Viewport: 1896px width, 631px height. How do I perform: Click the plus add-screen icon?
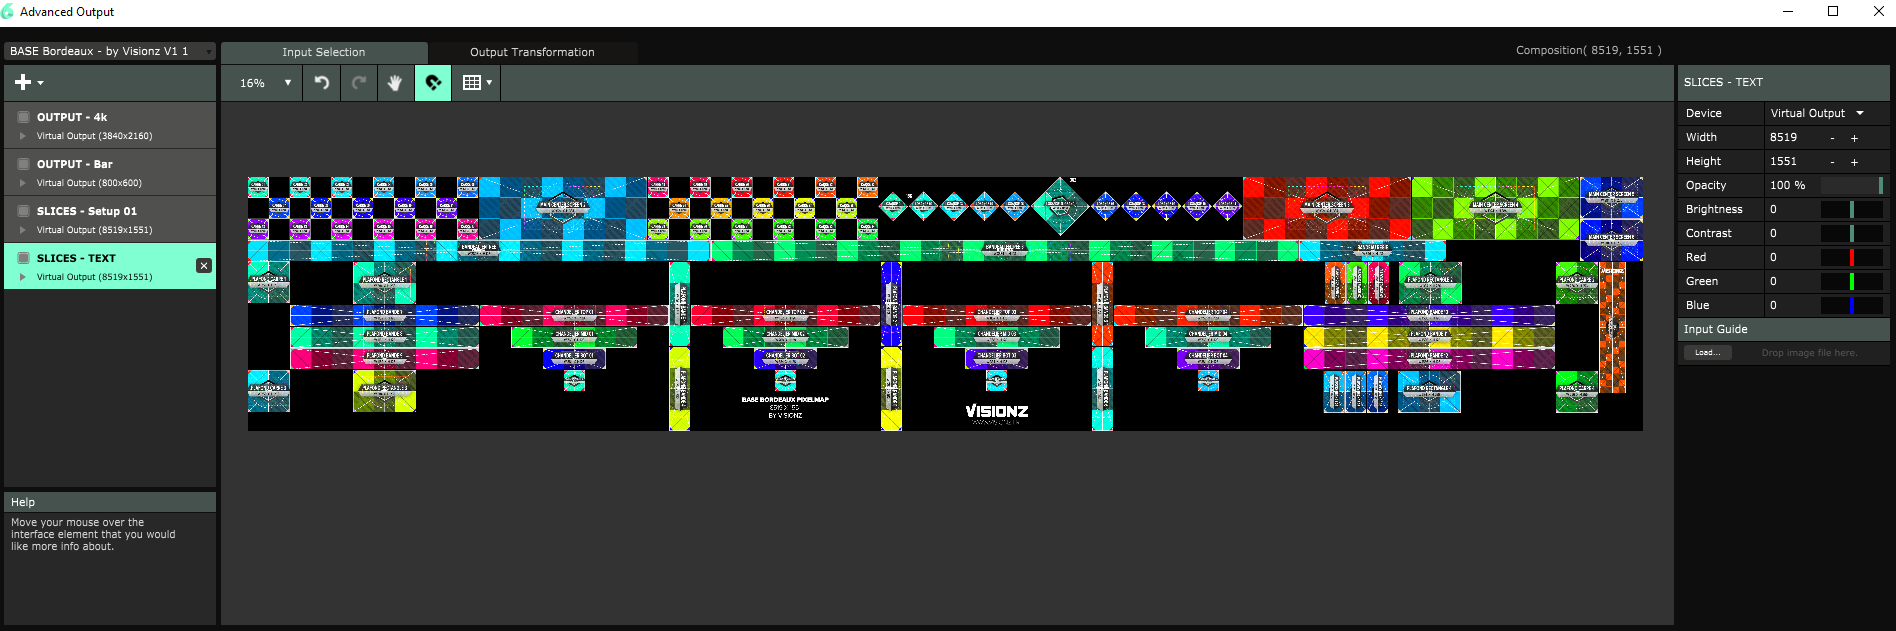click(x=28, y=83)
